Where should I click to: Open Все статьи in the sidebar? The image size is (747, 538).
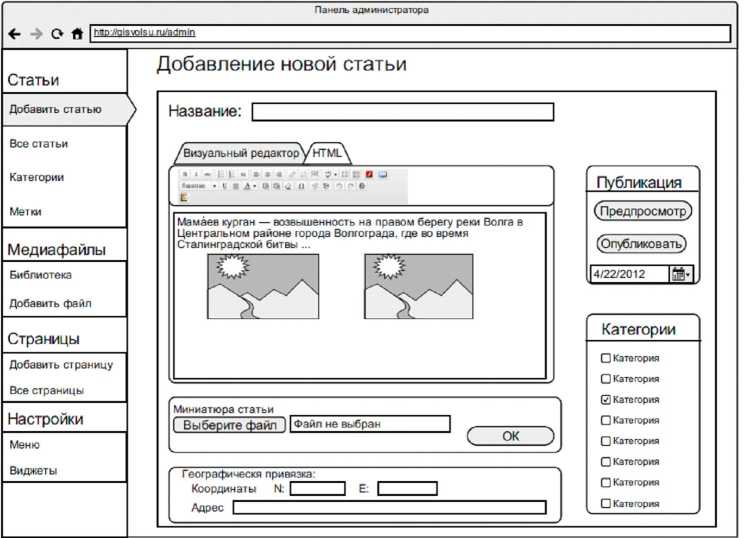coord(39,143)
